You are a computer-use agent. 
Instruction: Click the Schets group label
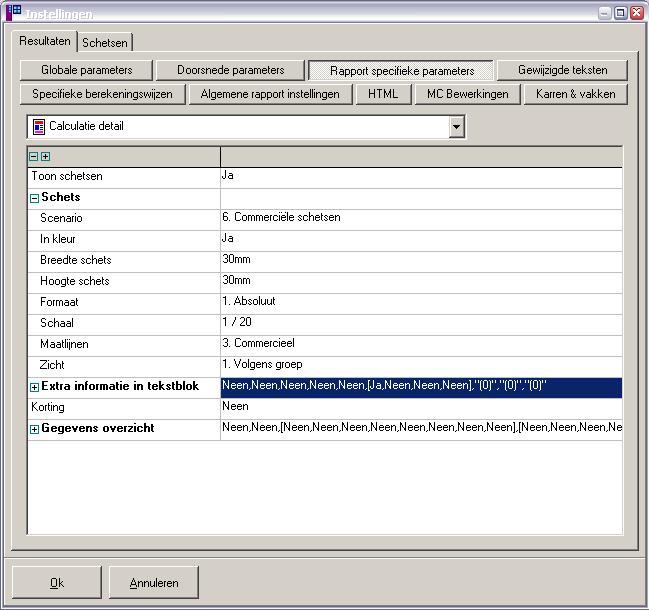click(61, 197)
